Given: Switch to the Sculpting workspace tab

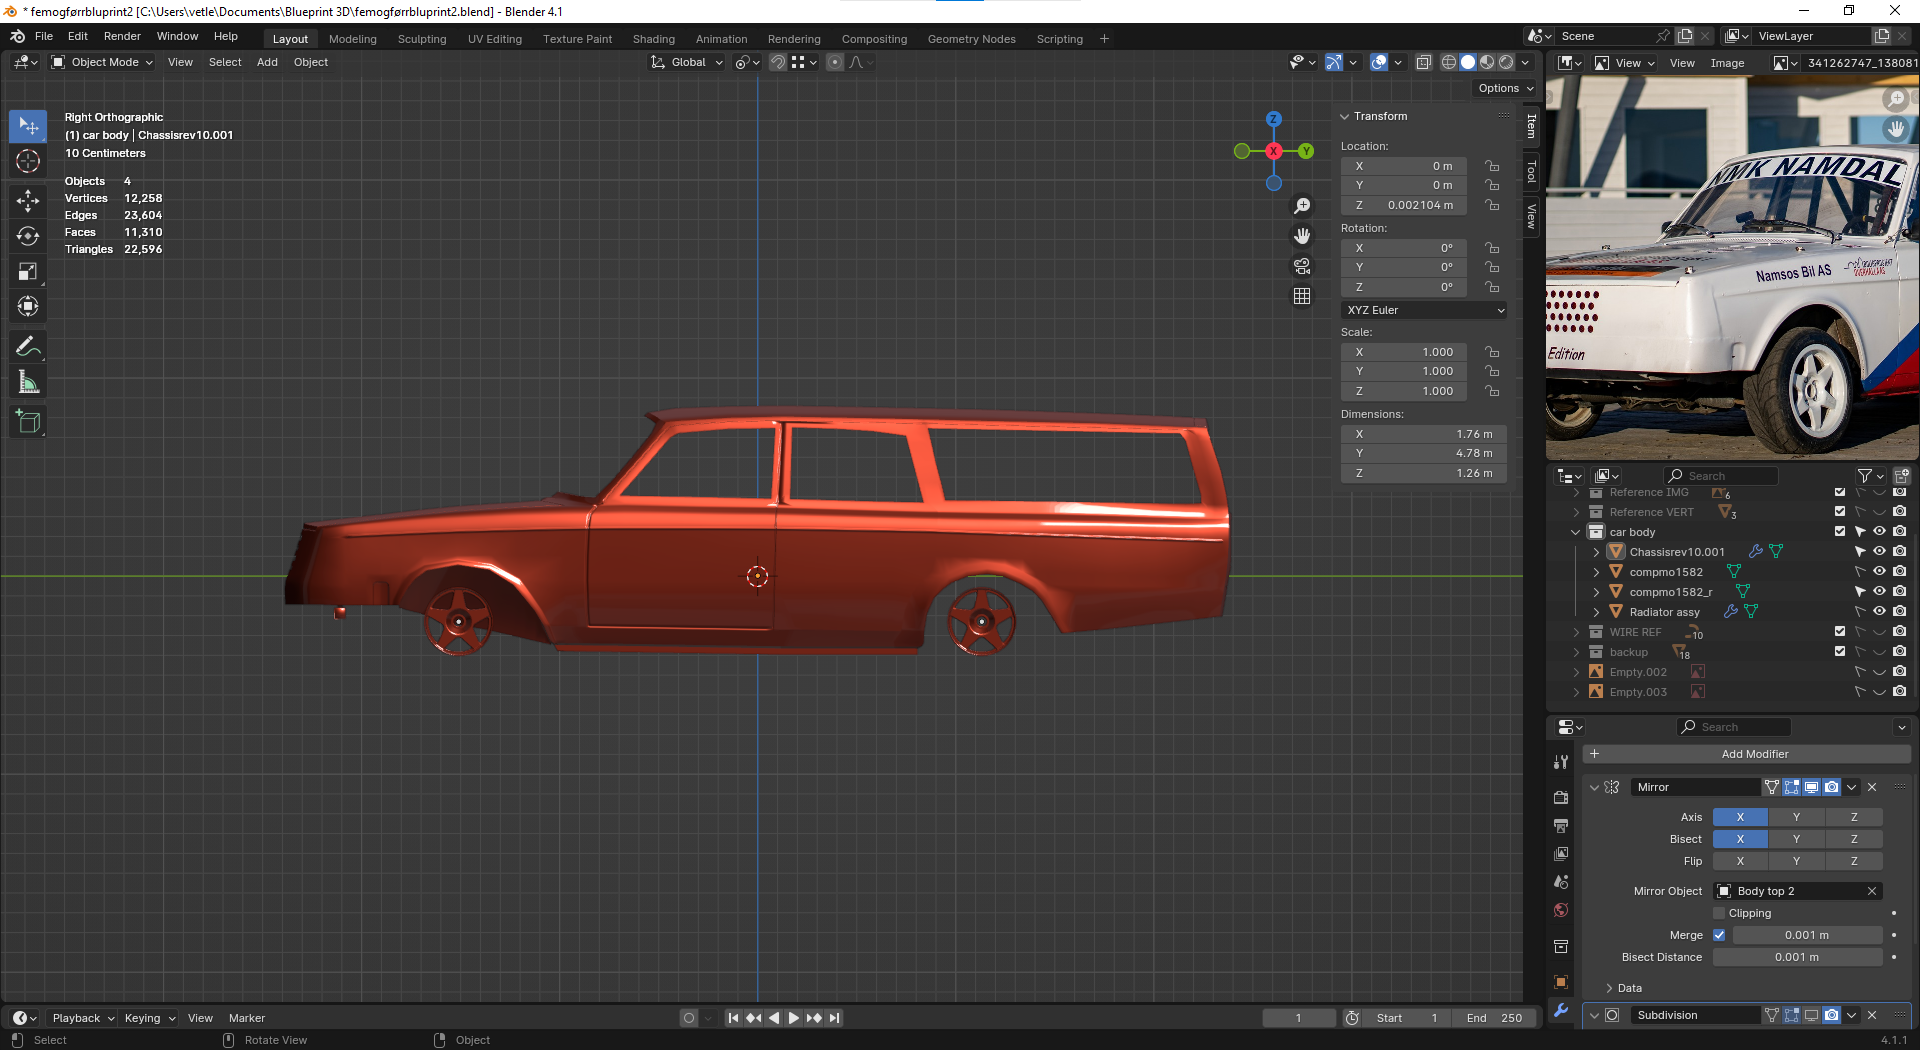Looking at the screenshot, I should coord(422,39).
